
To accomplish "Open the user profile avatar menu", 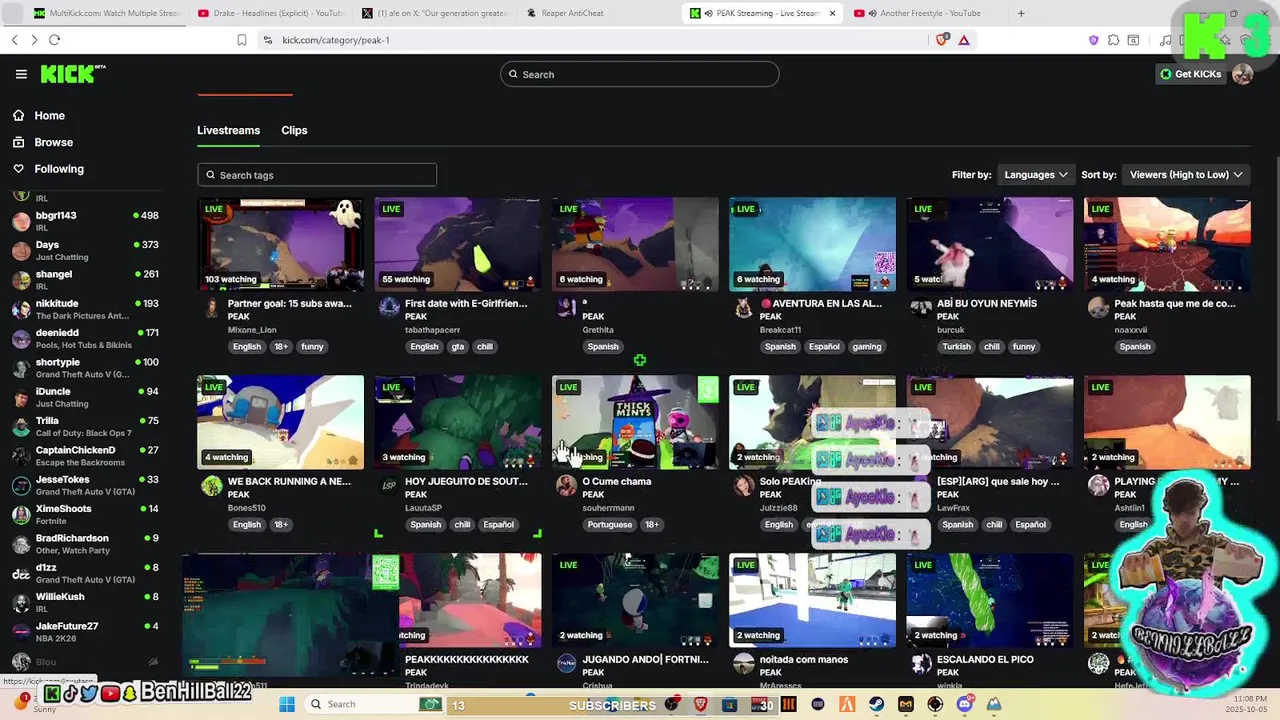I will (1242, 74).
